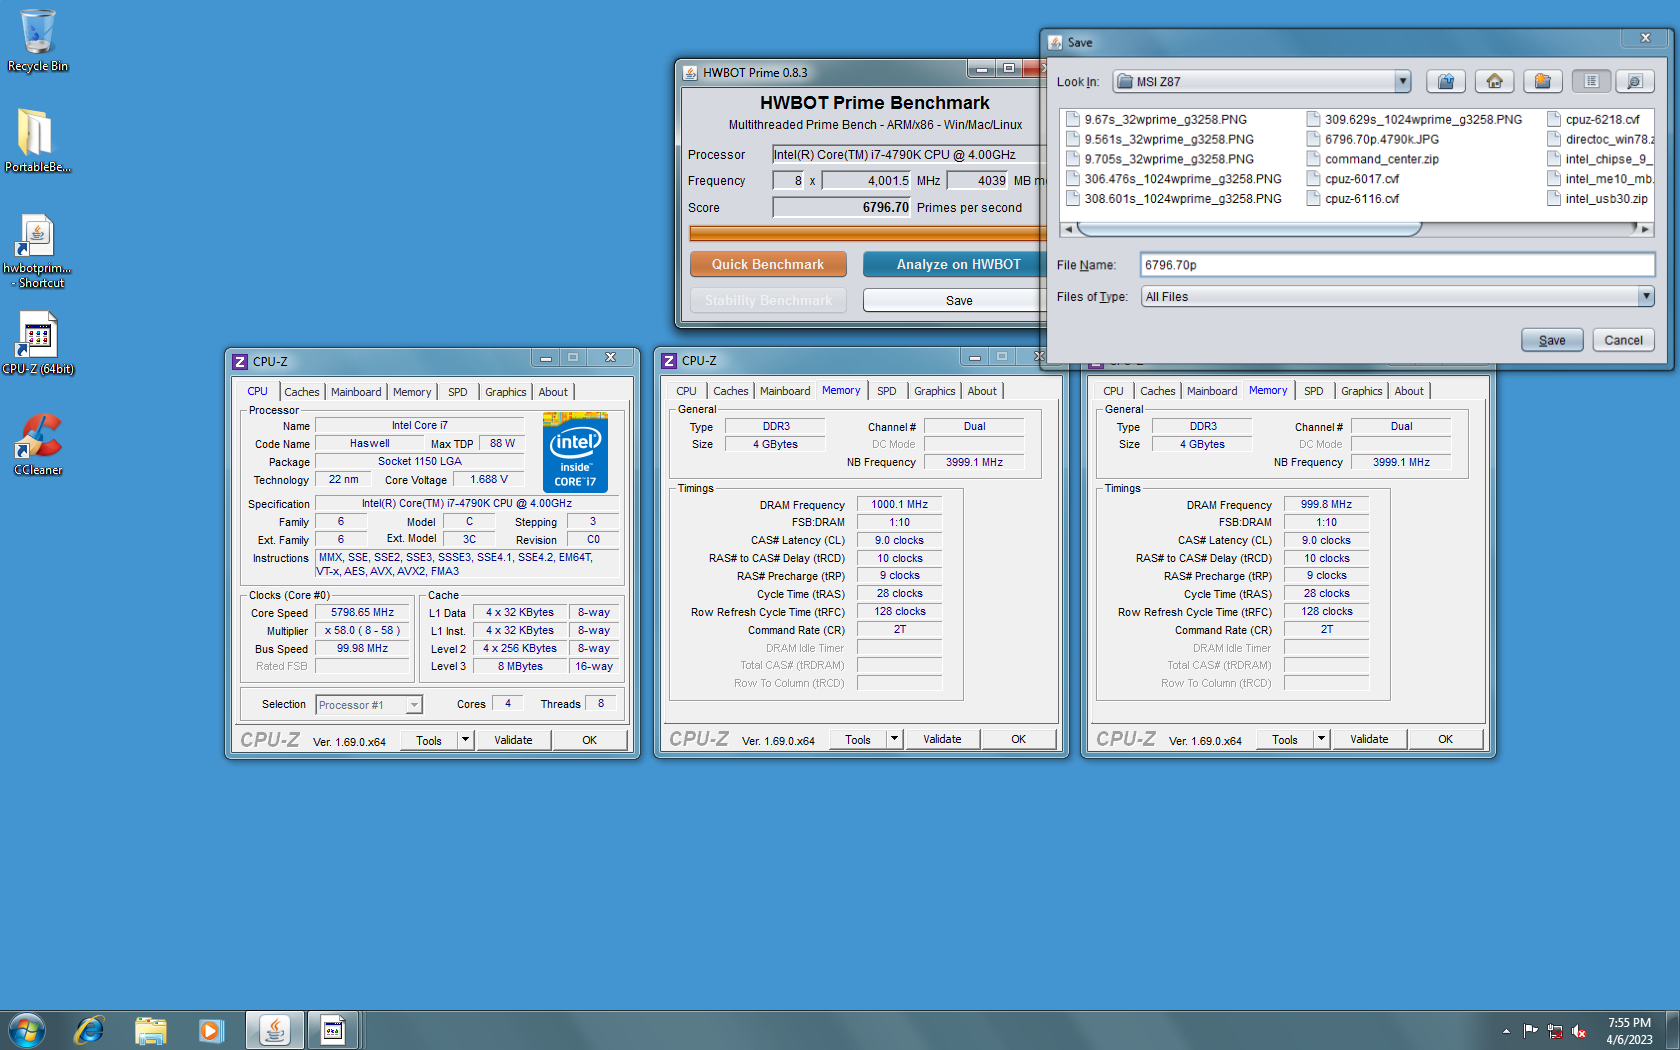Expand Tools dropdown arrow in right CPU-Z window
Image resolution: width=1680 pixels, height=1050 pixels.
[1321, 739]
